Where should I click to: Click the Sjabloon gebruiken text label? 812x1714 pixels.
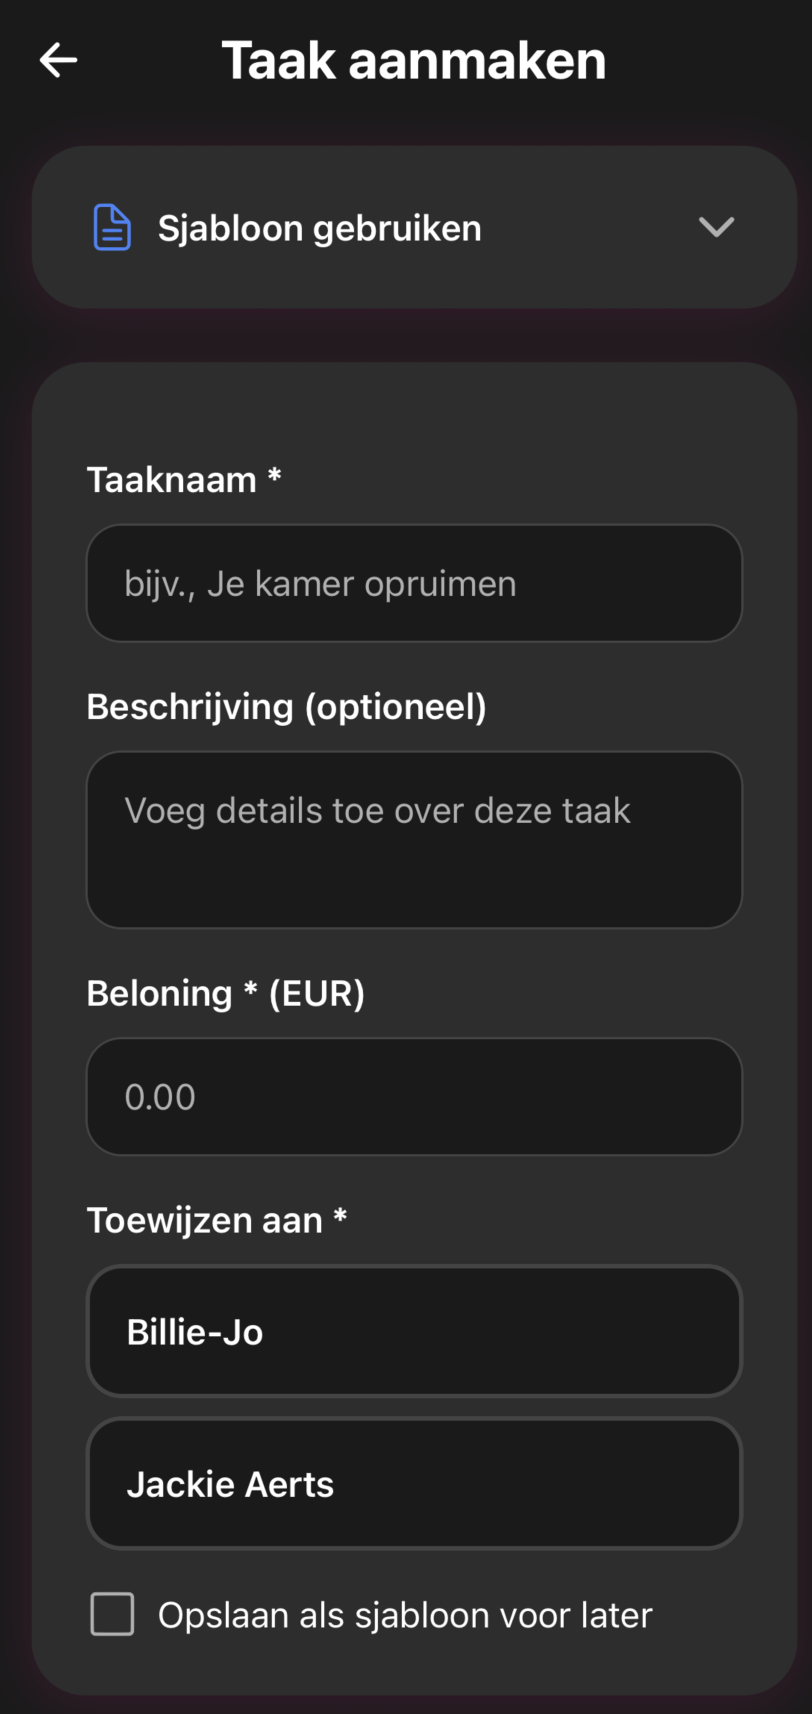click(x=318, y=227)
